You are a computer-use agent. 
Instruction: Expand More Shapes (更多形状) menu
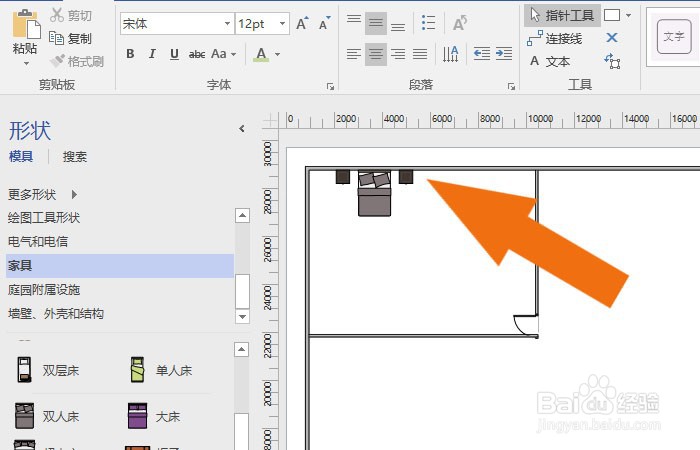point(43,194)
